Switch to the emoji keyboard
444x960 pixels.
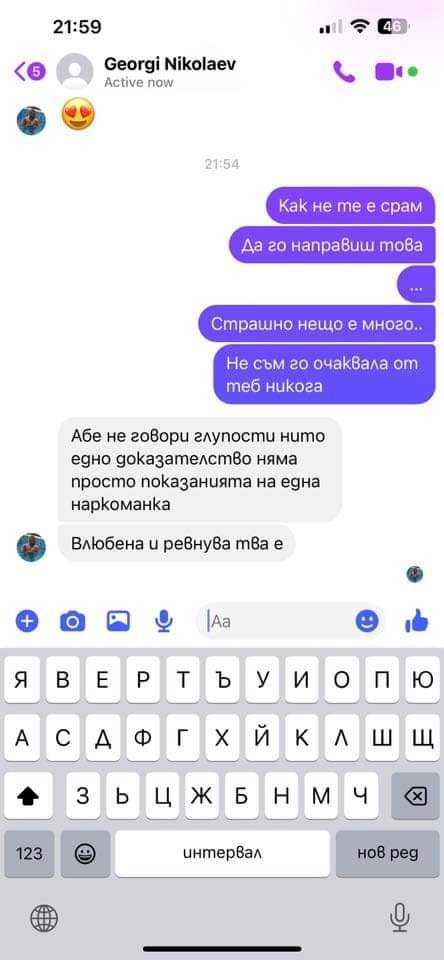point(85,853)
